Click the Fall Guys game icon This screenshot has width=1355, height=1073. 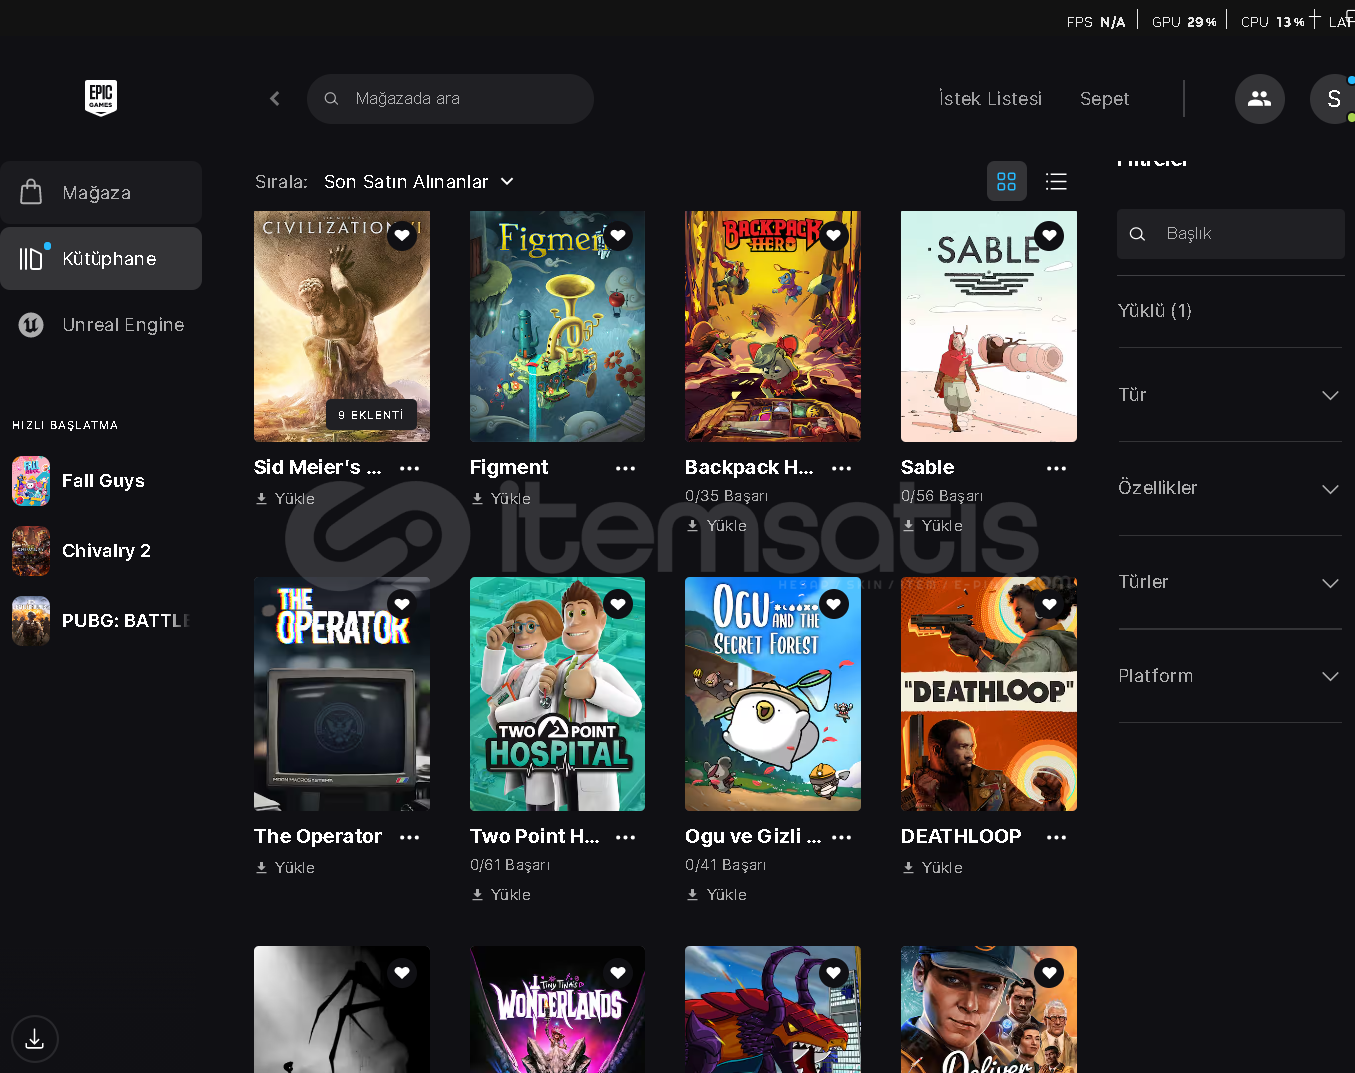31,481
